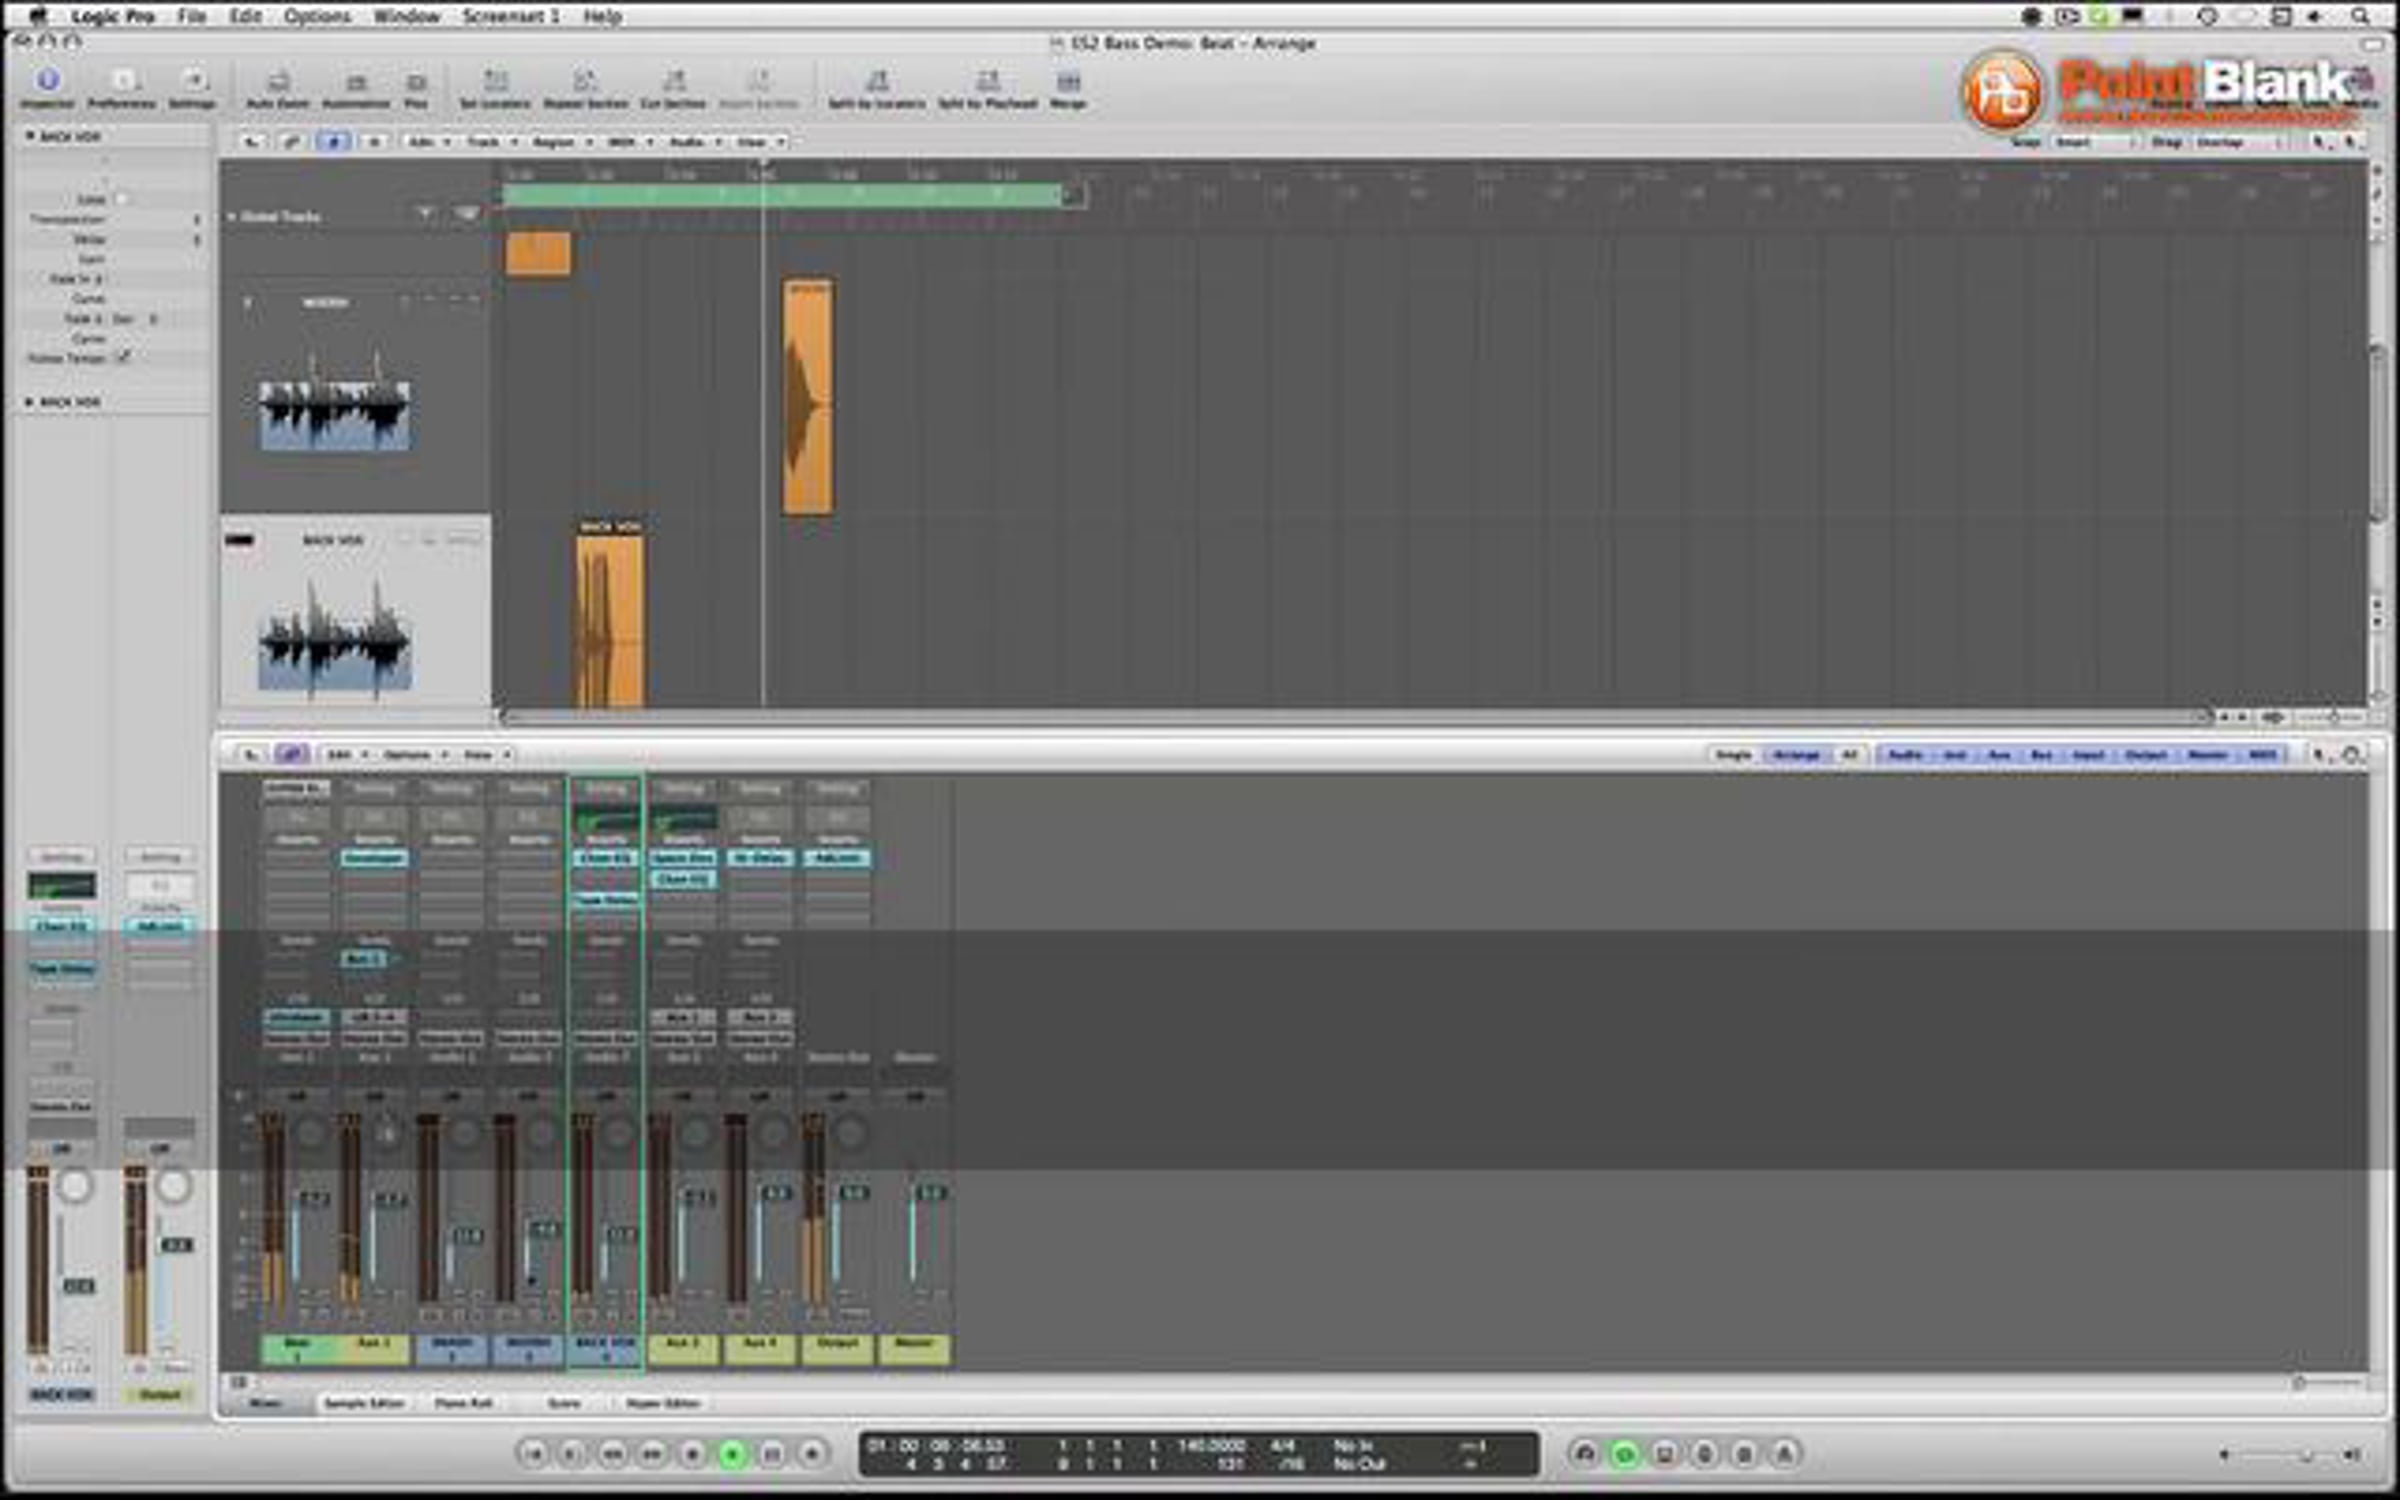2400x1500 pixels.
Task: Enable the Arrange mixer view button
Action: (1796, 755)
